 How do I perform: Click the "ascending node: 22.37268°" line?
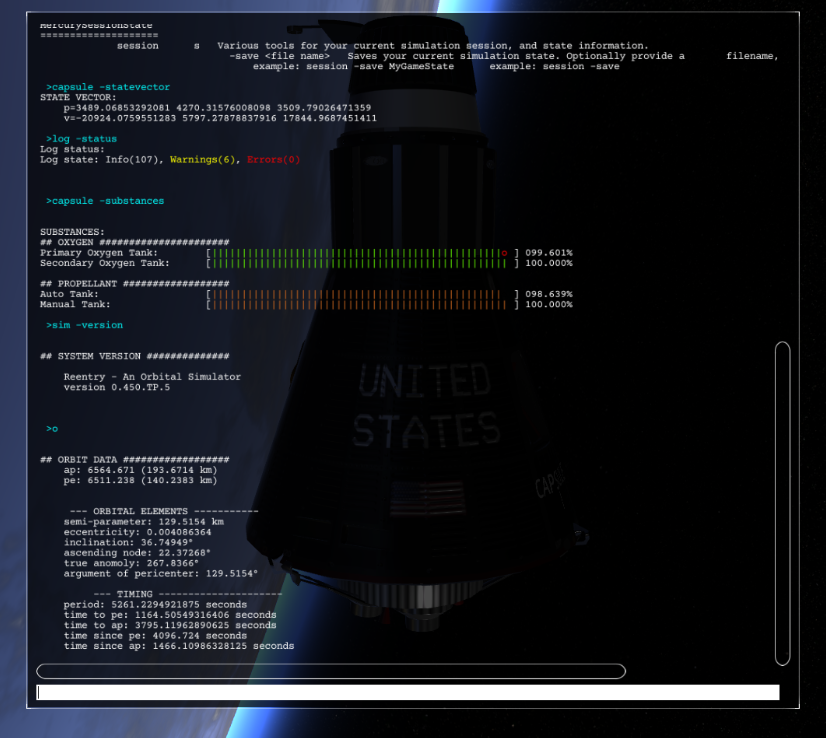click(137, 553)
